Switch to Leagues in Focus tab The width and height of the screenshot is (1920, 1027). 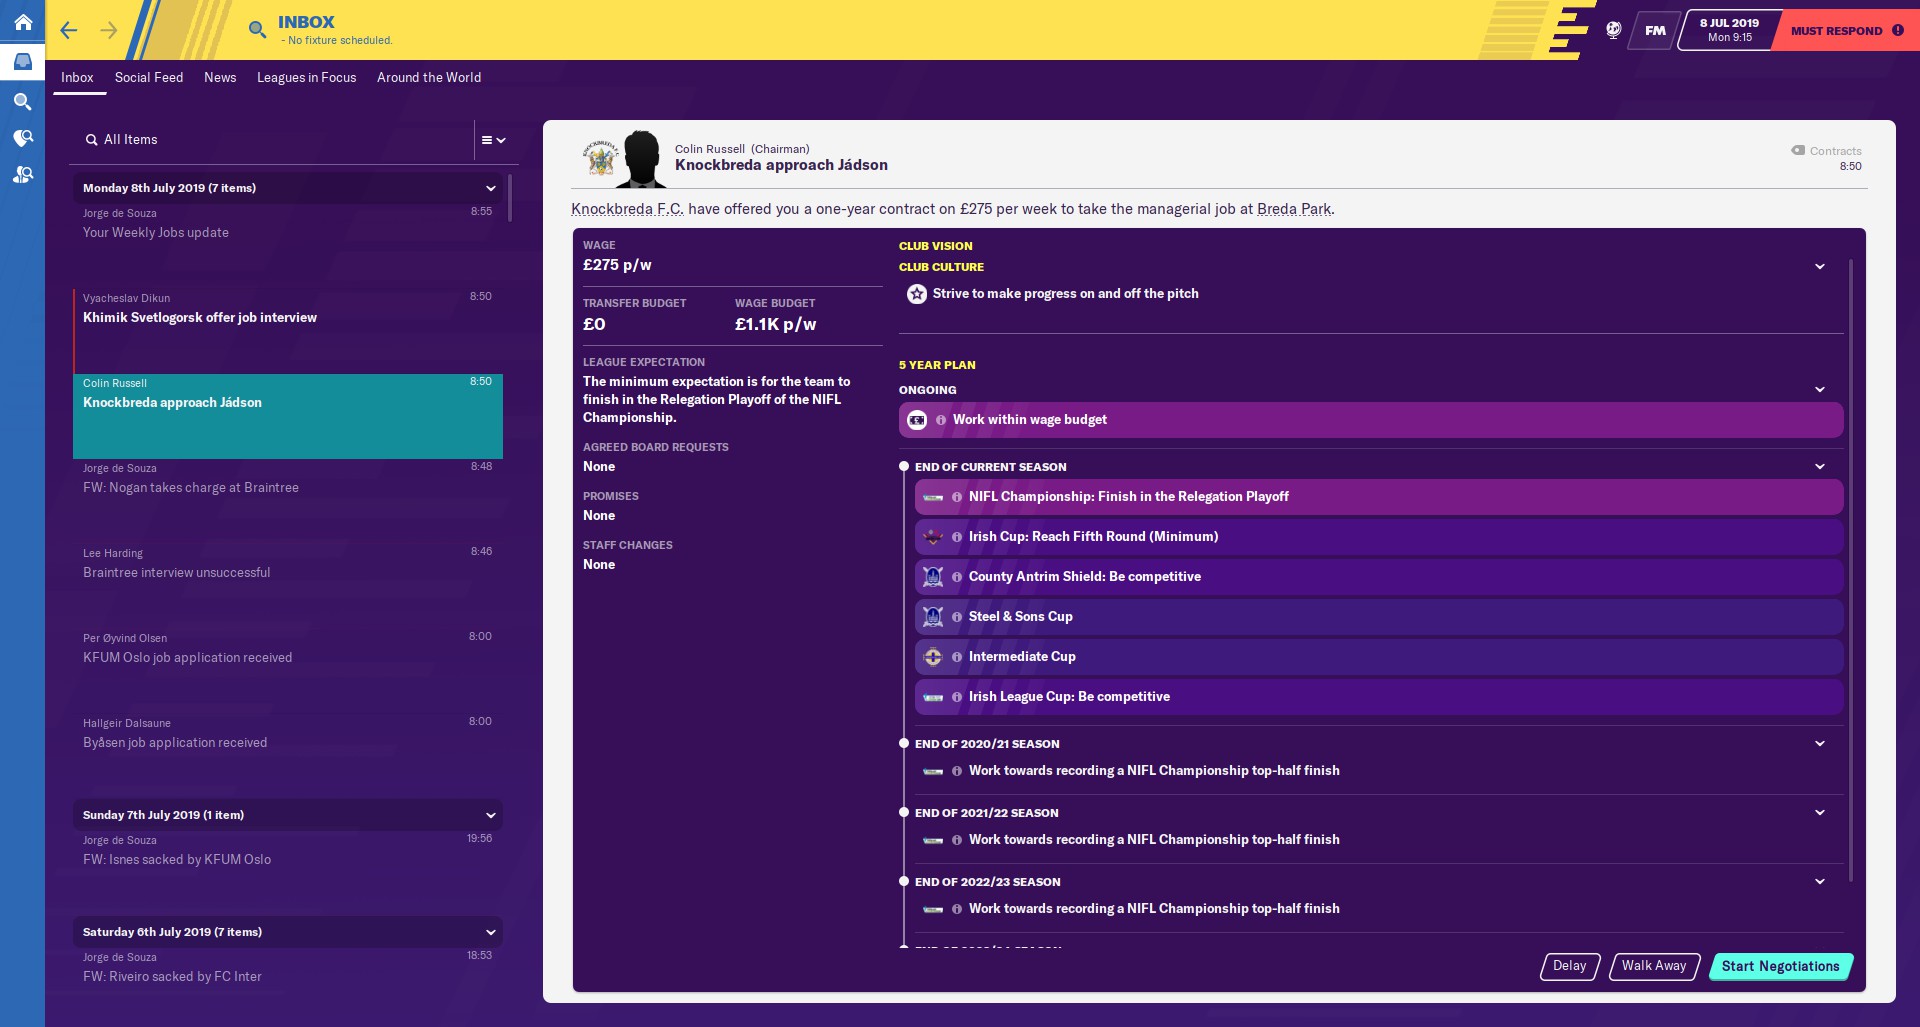tap(306, 77)
